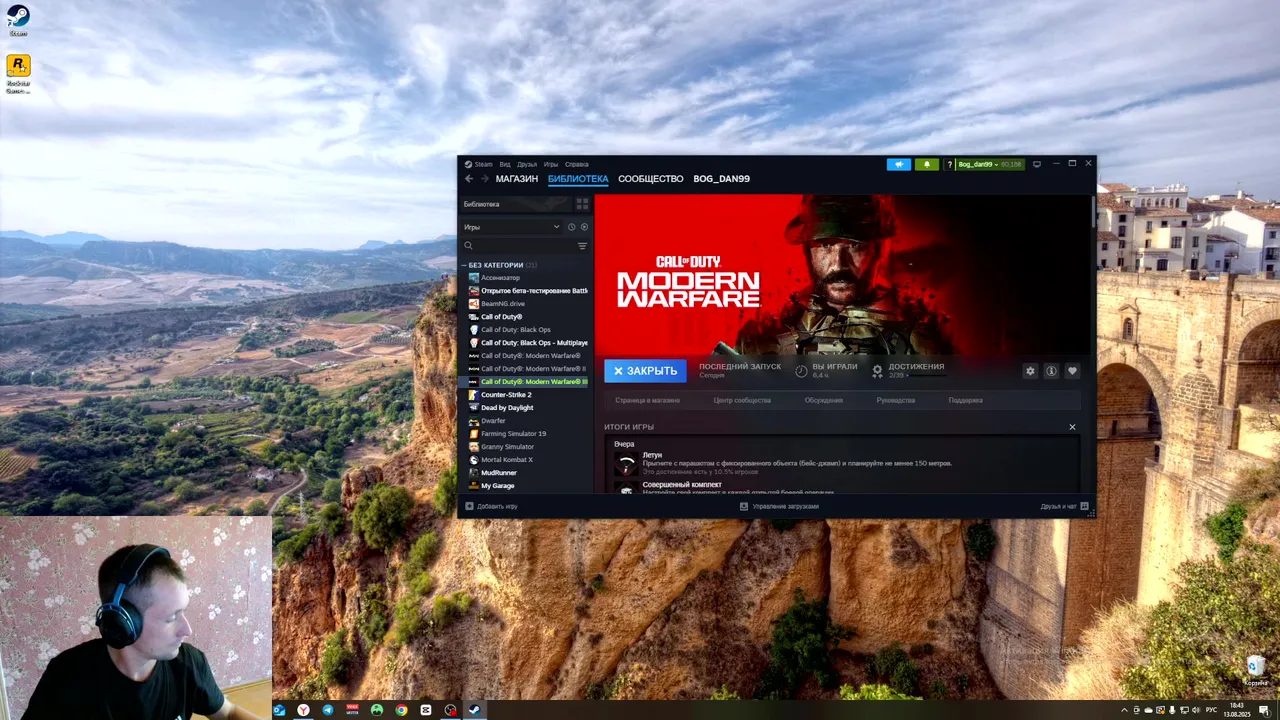Viewport: 1280px width, 720px height.
Task: Open the Вид menu
Action: tap(505, 164)
